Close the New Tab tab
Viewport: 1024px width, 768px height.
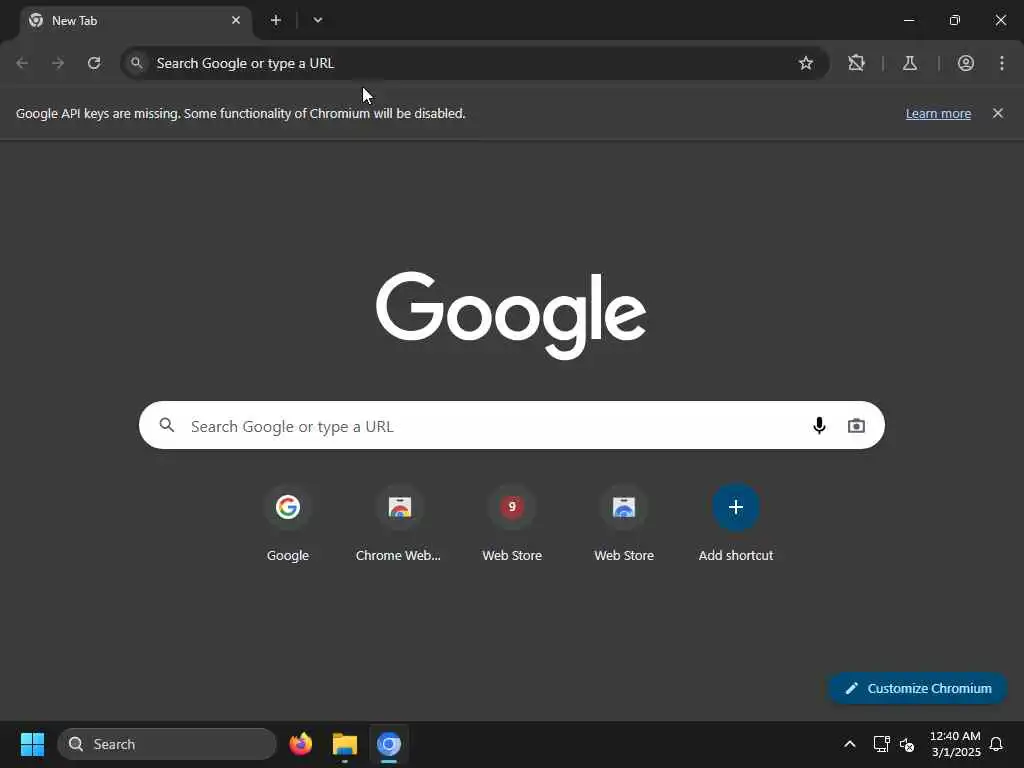tap(236, 20)
